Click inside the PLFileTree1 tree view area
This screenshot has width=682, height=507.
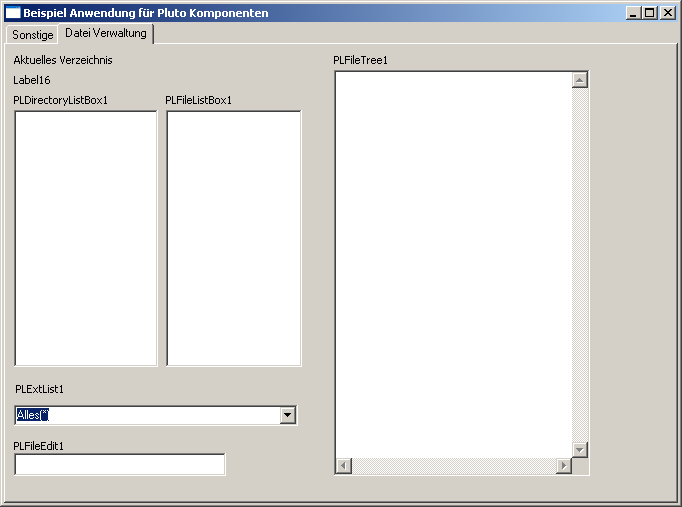(x=453, y=265)
